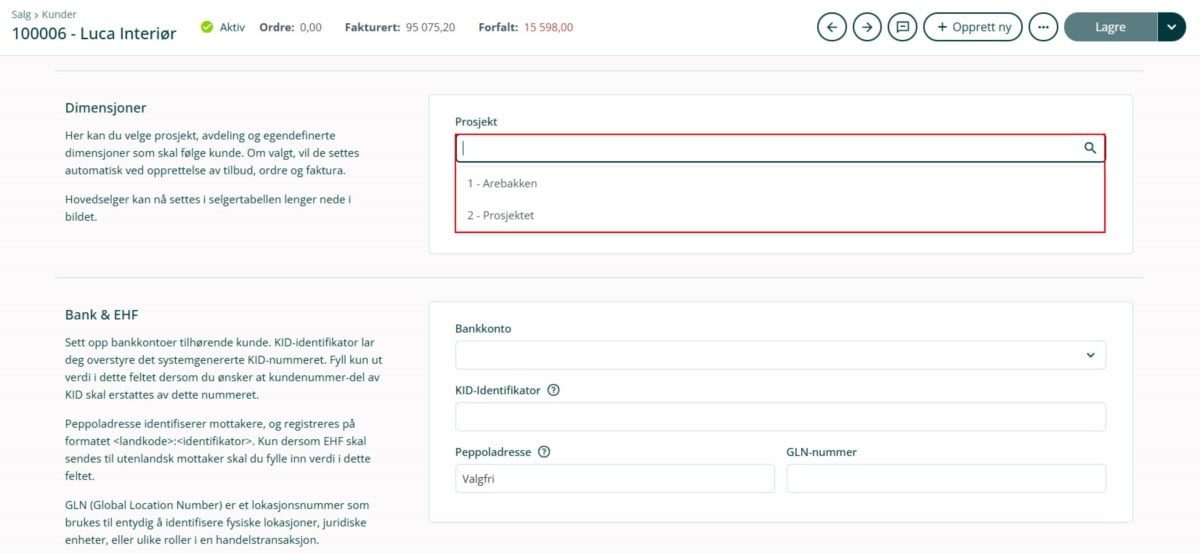Click the green Aktiv status checkmark
The height and width of the screenshot is (554, 1200).
tap(207, 27)
